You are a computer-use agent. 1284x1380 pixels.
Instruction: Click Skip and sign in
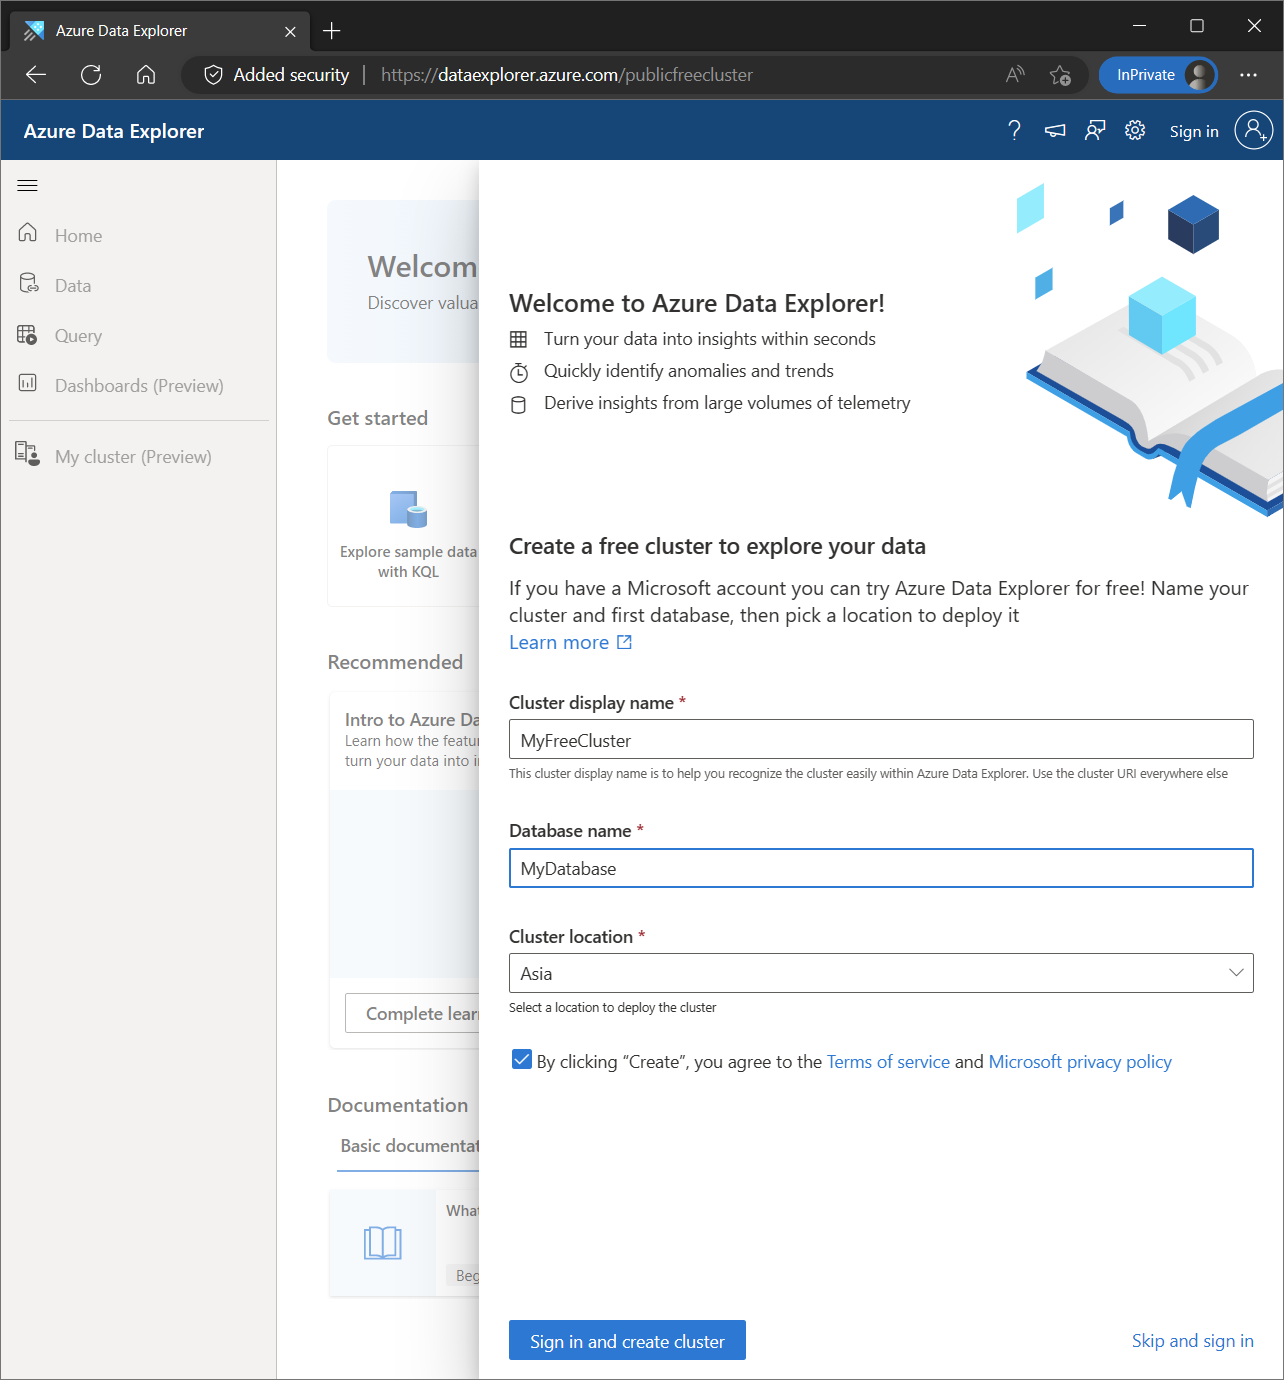(x=1192, y=1341)
